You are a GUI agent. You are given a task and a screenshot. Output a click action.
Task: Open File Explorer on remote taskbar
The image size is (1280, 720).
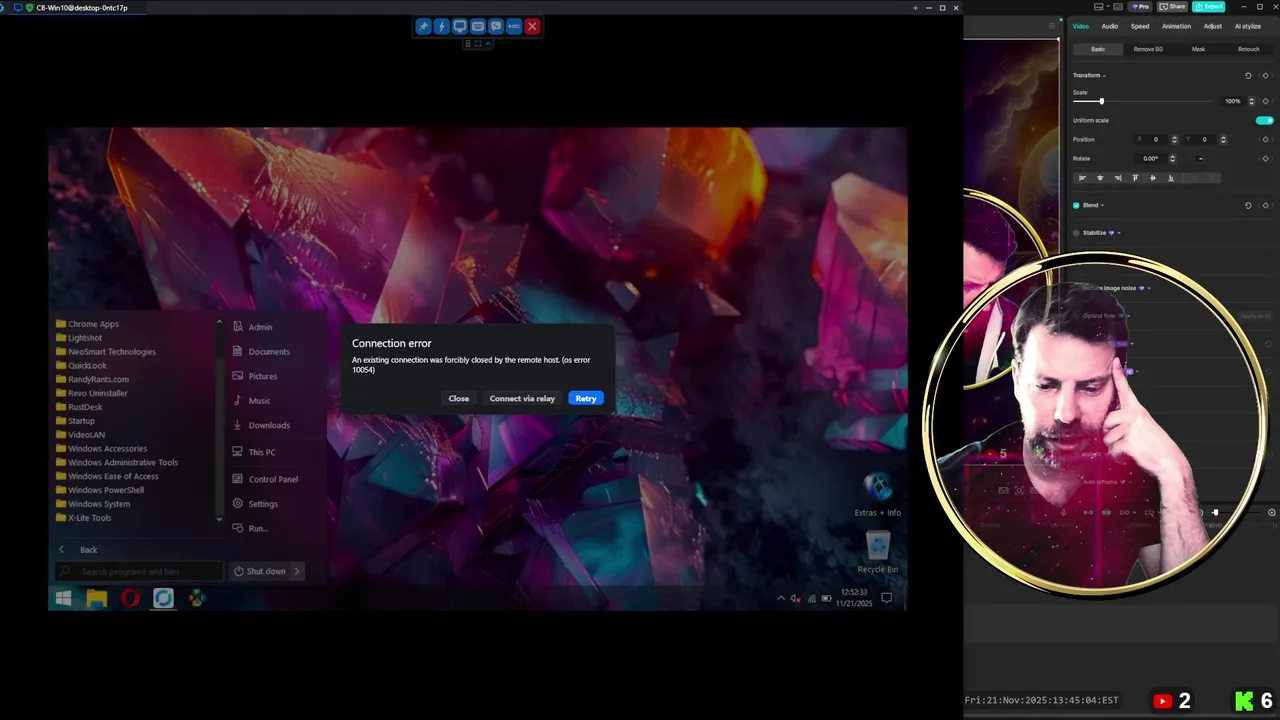(97, 598)
